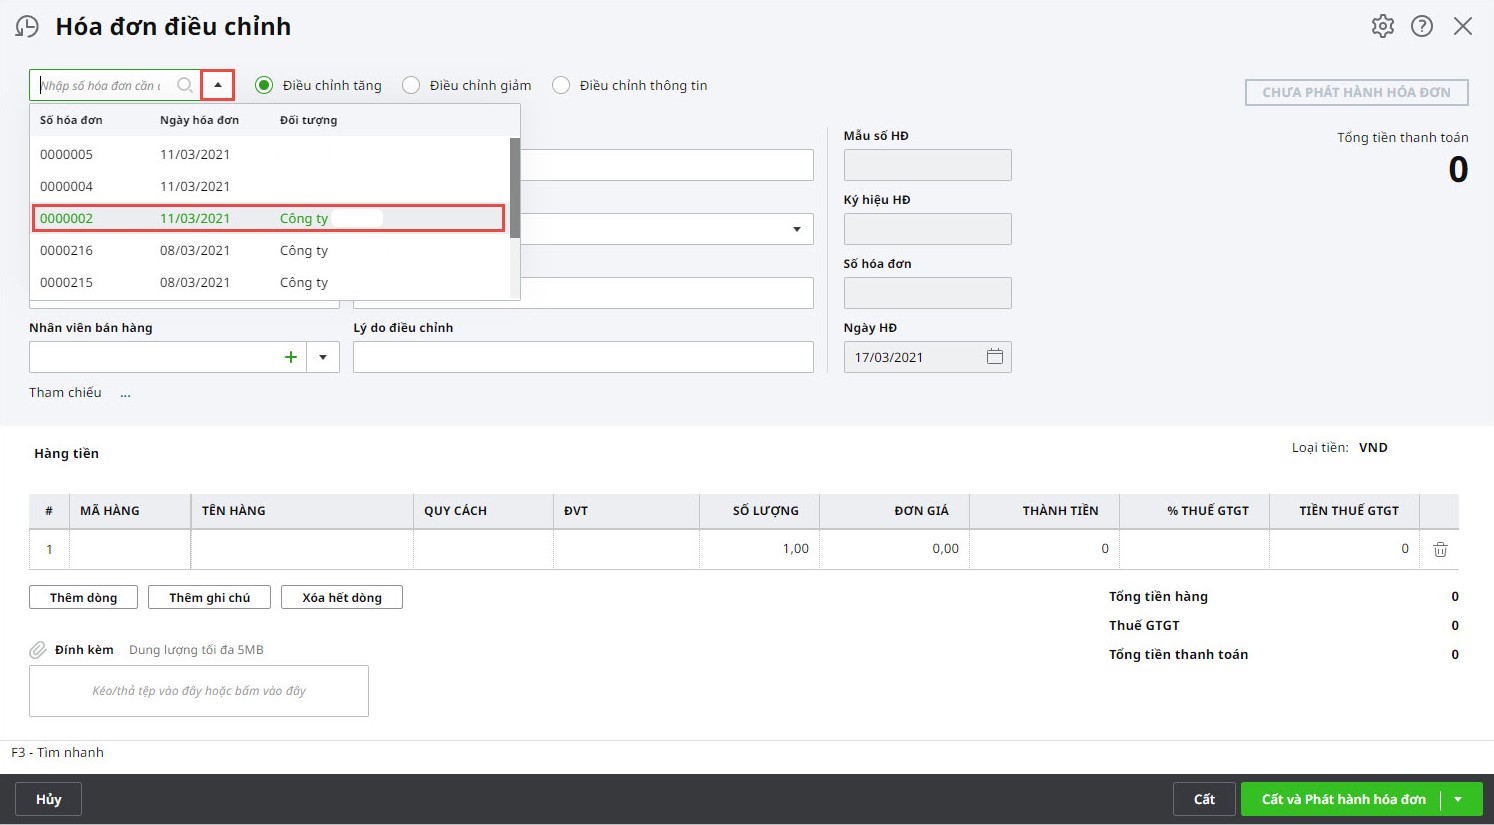This screenshot has width=1494, height=825.
Task: Click the invoice list scrollbar
Action: [x=515, y=188]
